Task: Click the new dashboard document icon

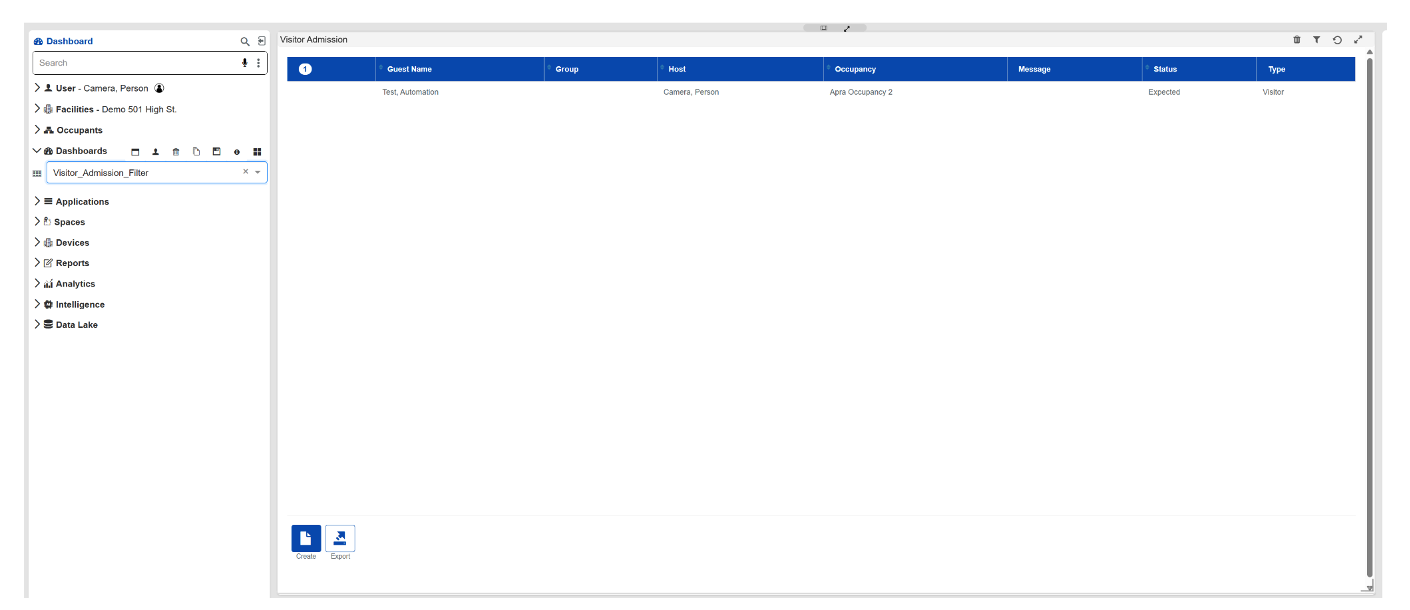Action: tap(196, 151)
